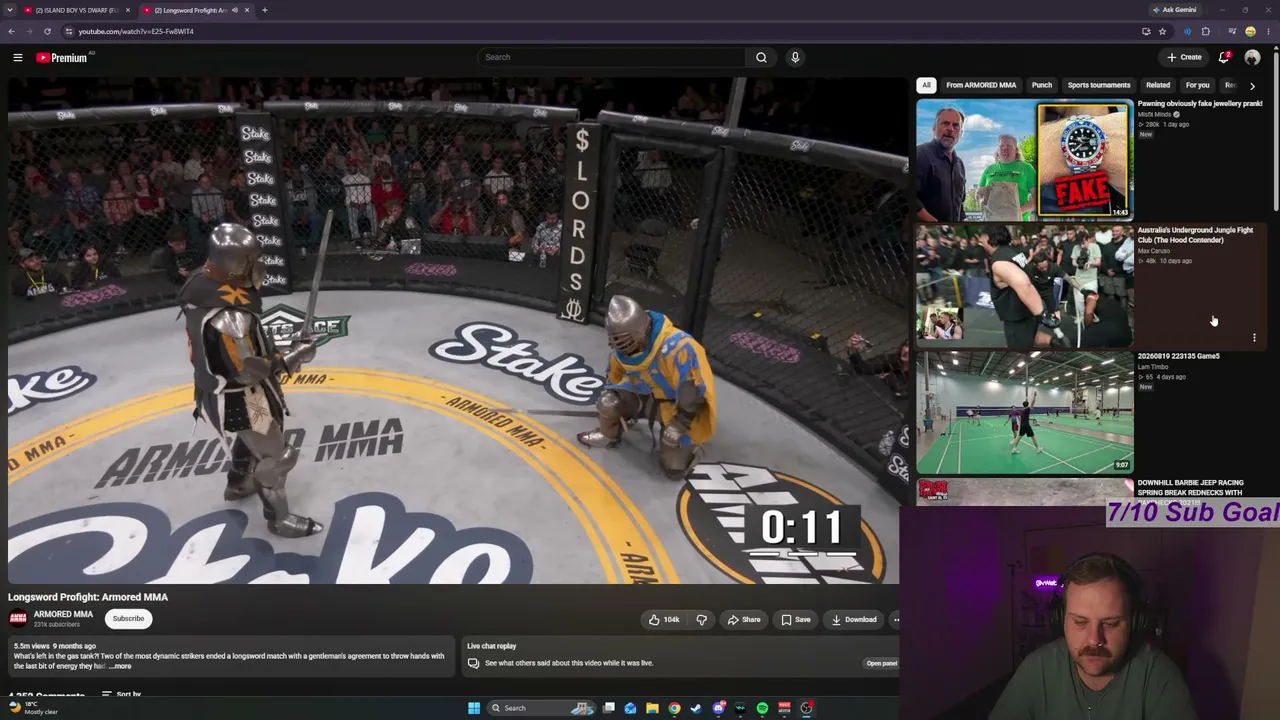Open the live chat replay panel
Image resolution: width=1280 pixels, height=720 pixels.
click(882, 663)
